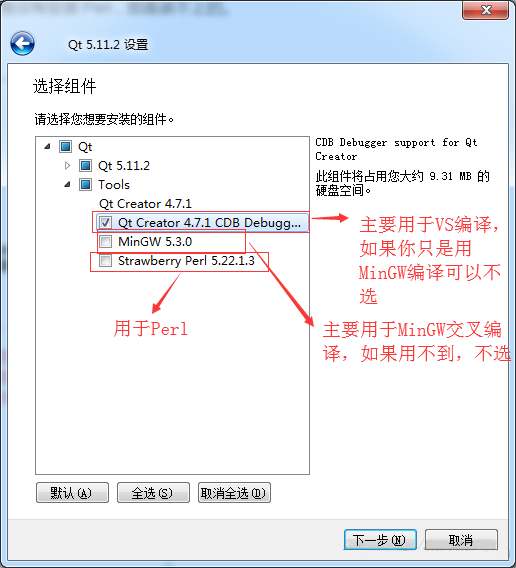Select the Qt 5.11.2 tree label
Viewport: 516px width, 568px height.
point(124,166)
